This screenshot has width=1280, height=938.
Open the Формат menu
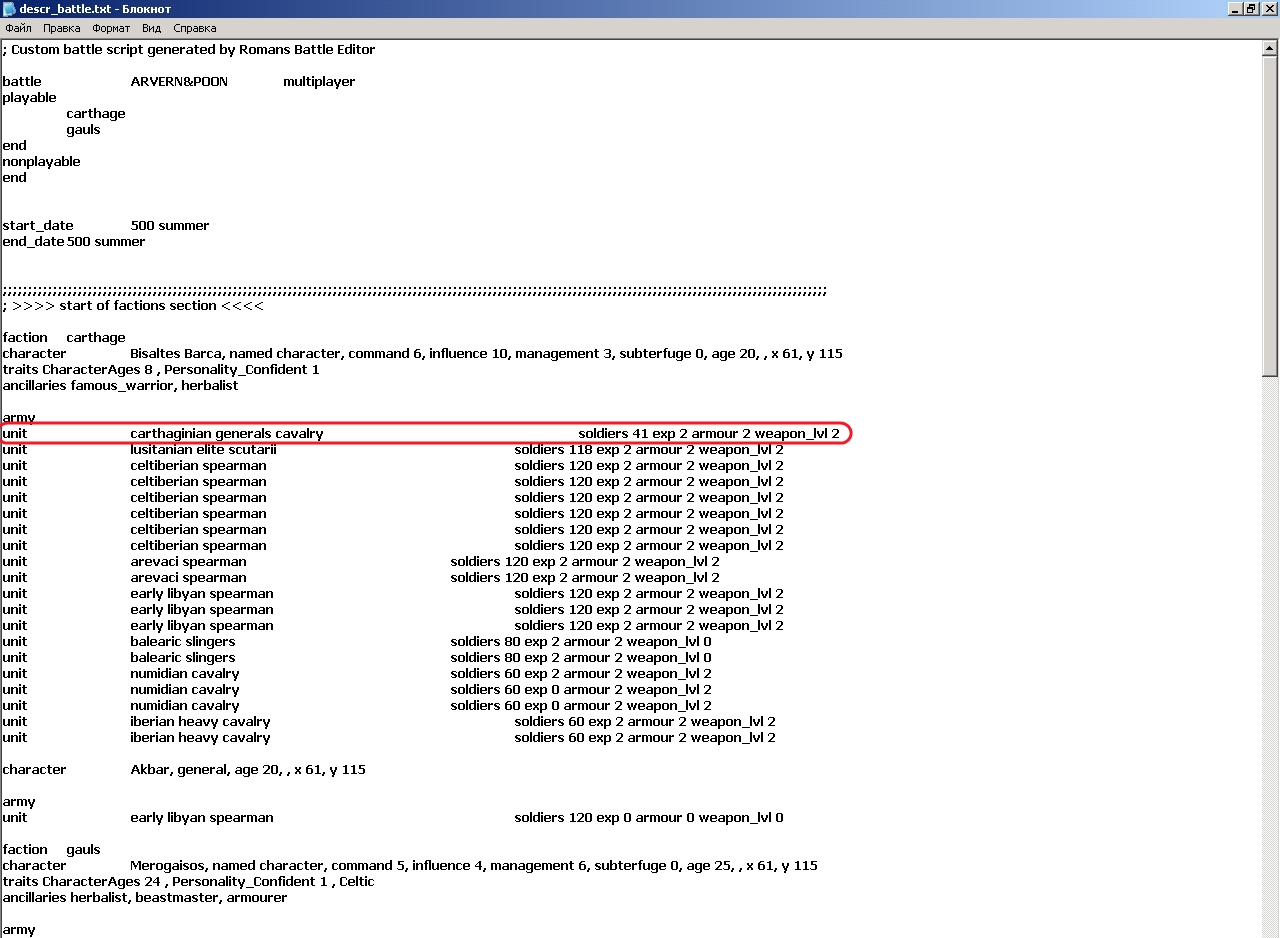coord(111,28)
